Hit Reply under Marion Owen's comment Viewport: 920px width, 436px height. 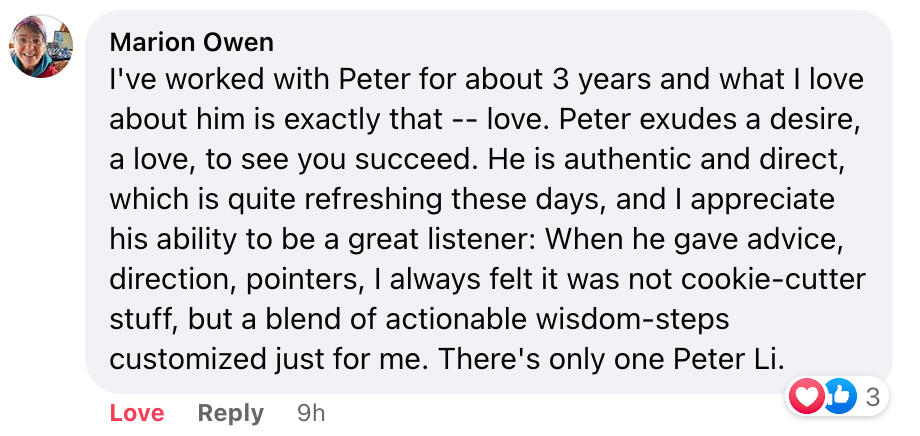click(x=231, y=413)
